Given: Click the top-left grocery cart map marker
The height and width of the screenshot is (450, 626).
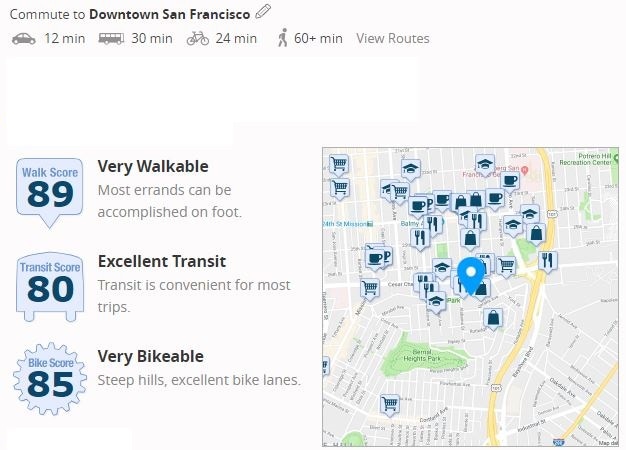Looking at the screenshot, I should [339, 164].
